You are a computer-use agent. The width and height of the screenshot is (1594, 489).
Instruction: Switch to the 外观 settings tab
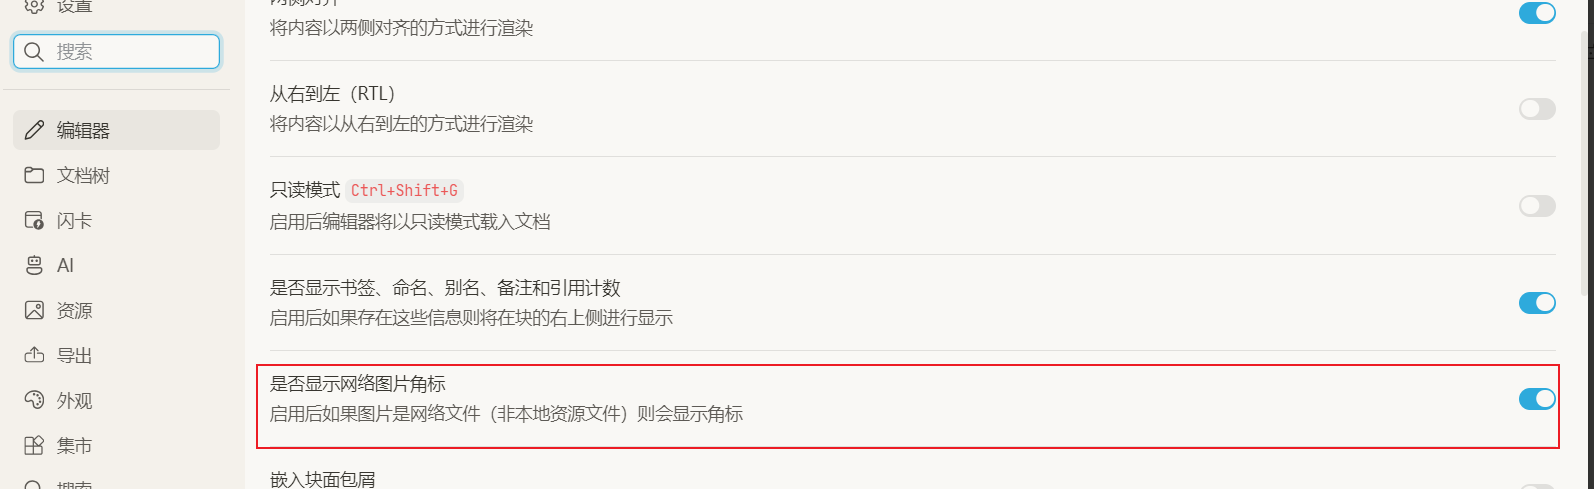coord(74,400)
